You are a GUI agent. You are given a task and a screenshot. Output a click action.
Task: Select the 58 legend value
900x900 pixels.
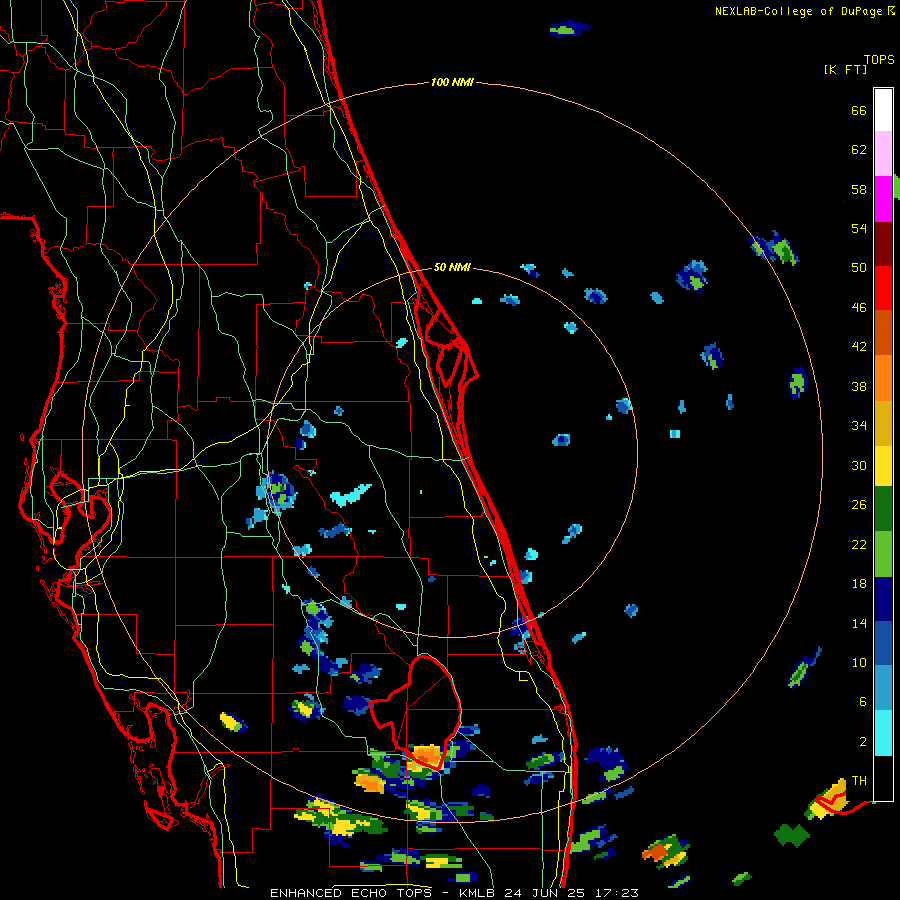pyautogui.click(x=859, y=189)
